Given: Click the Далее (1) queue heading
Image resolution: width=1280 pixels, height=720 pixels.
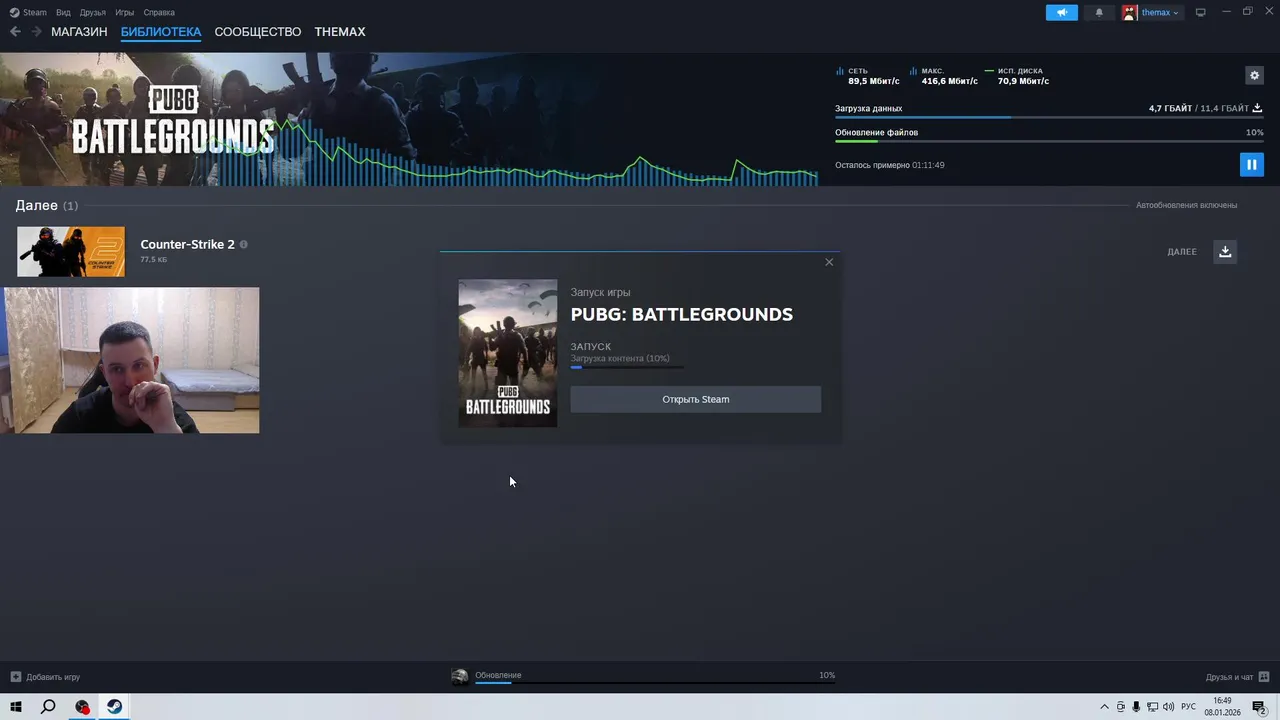Looking at the screenshot, I should click(x=46, y=205).
